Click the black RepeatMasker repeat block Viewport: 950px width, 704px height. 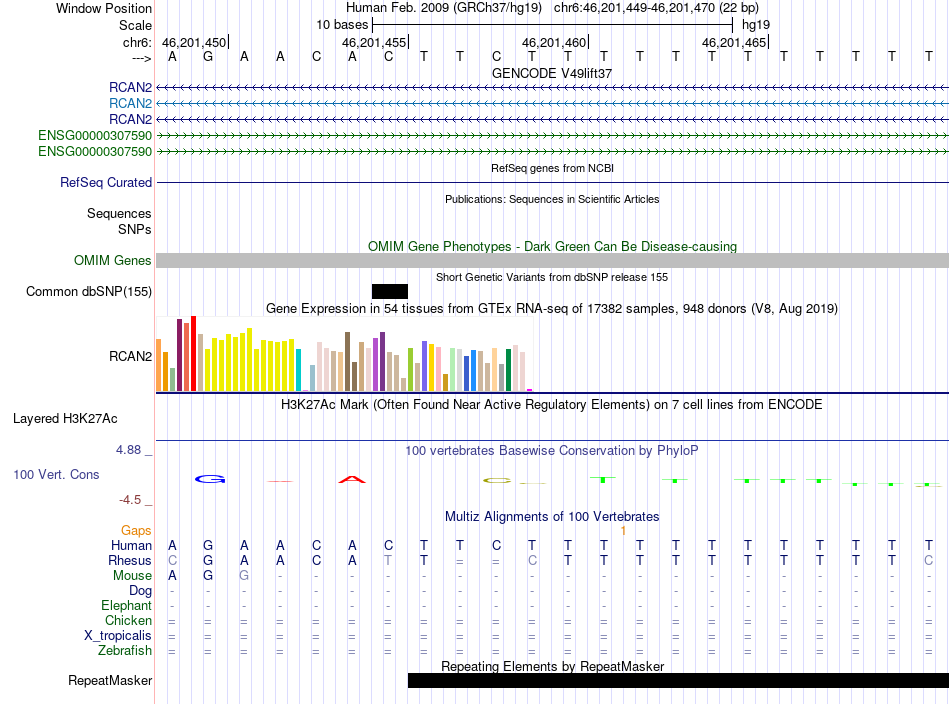click(x=678, y=680)
